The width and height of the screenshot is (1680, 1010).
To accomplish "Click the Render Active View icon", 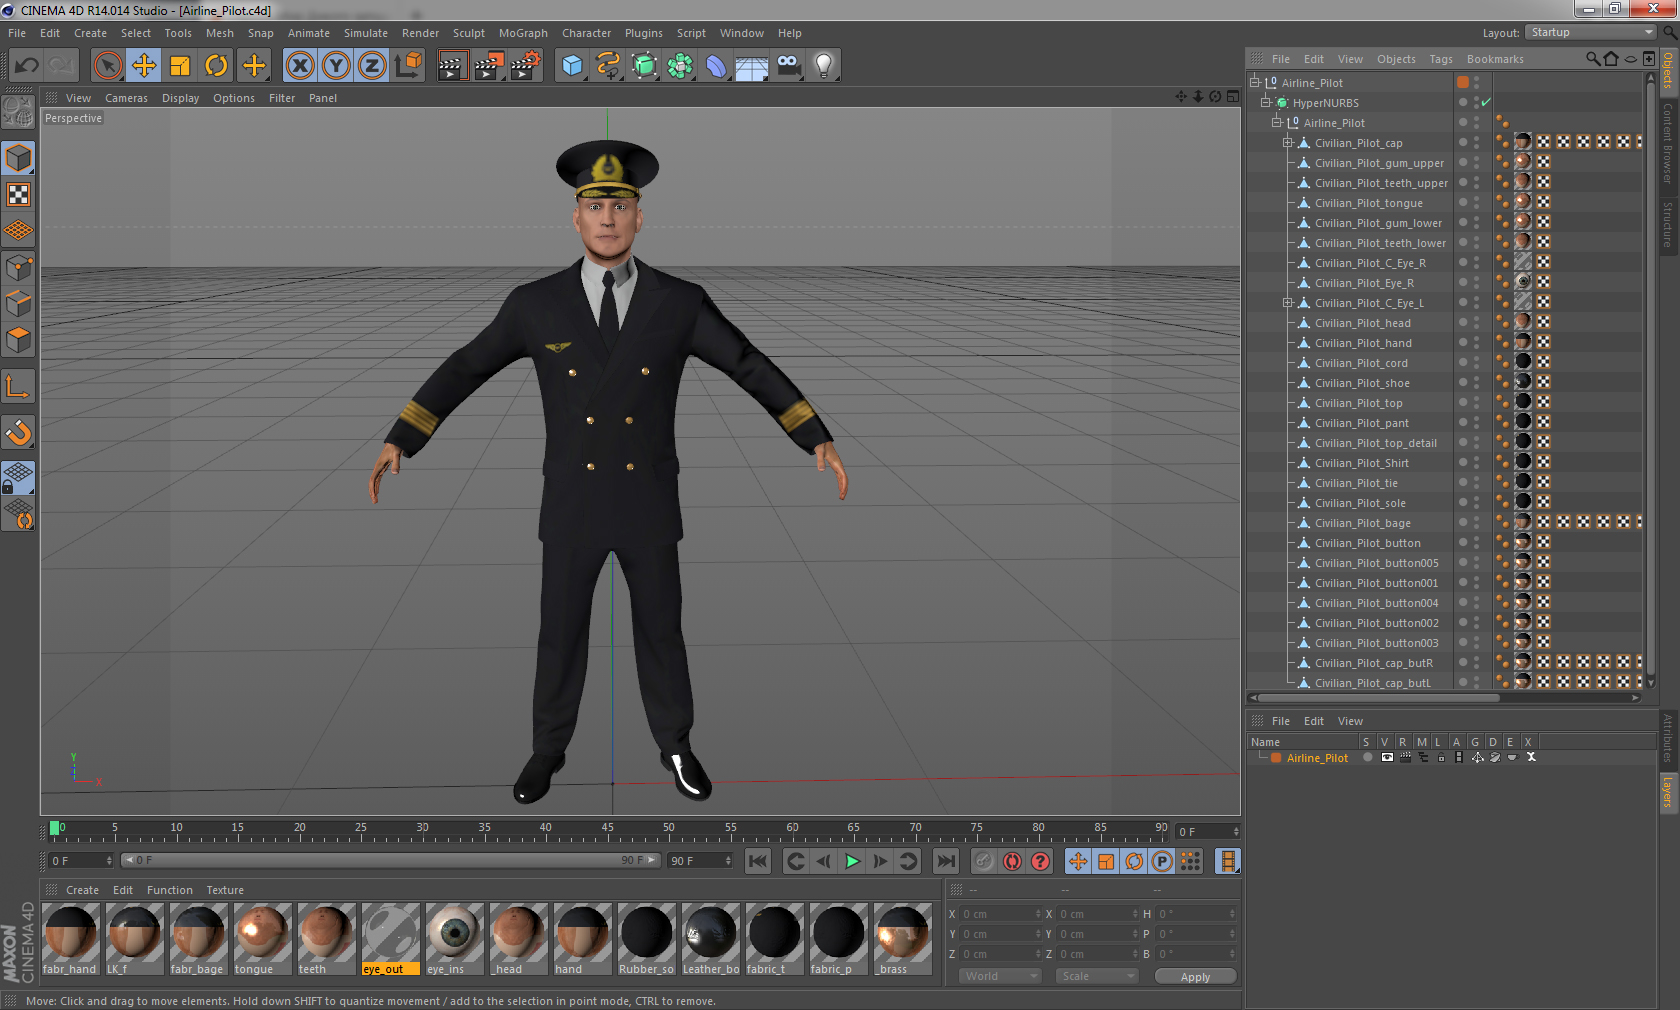I will tap(453, 65).
